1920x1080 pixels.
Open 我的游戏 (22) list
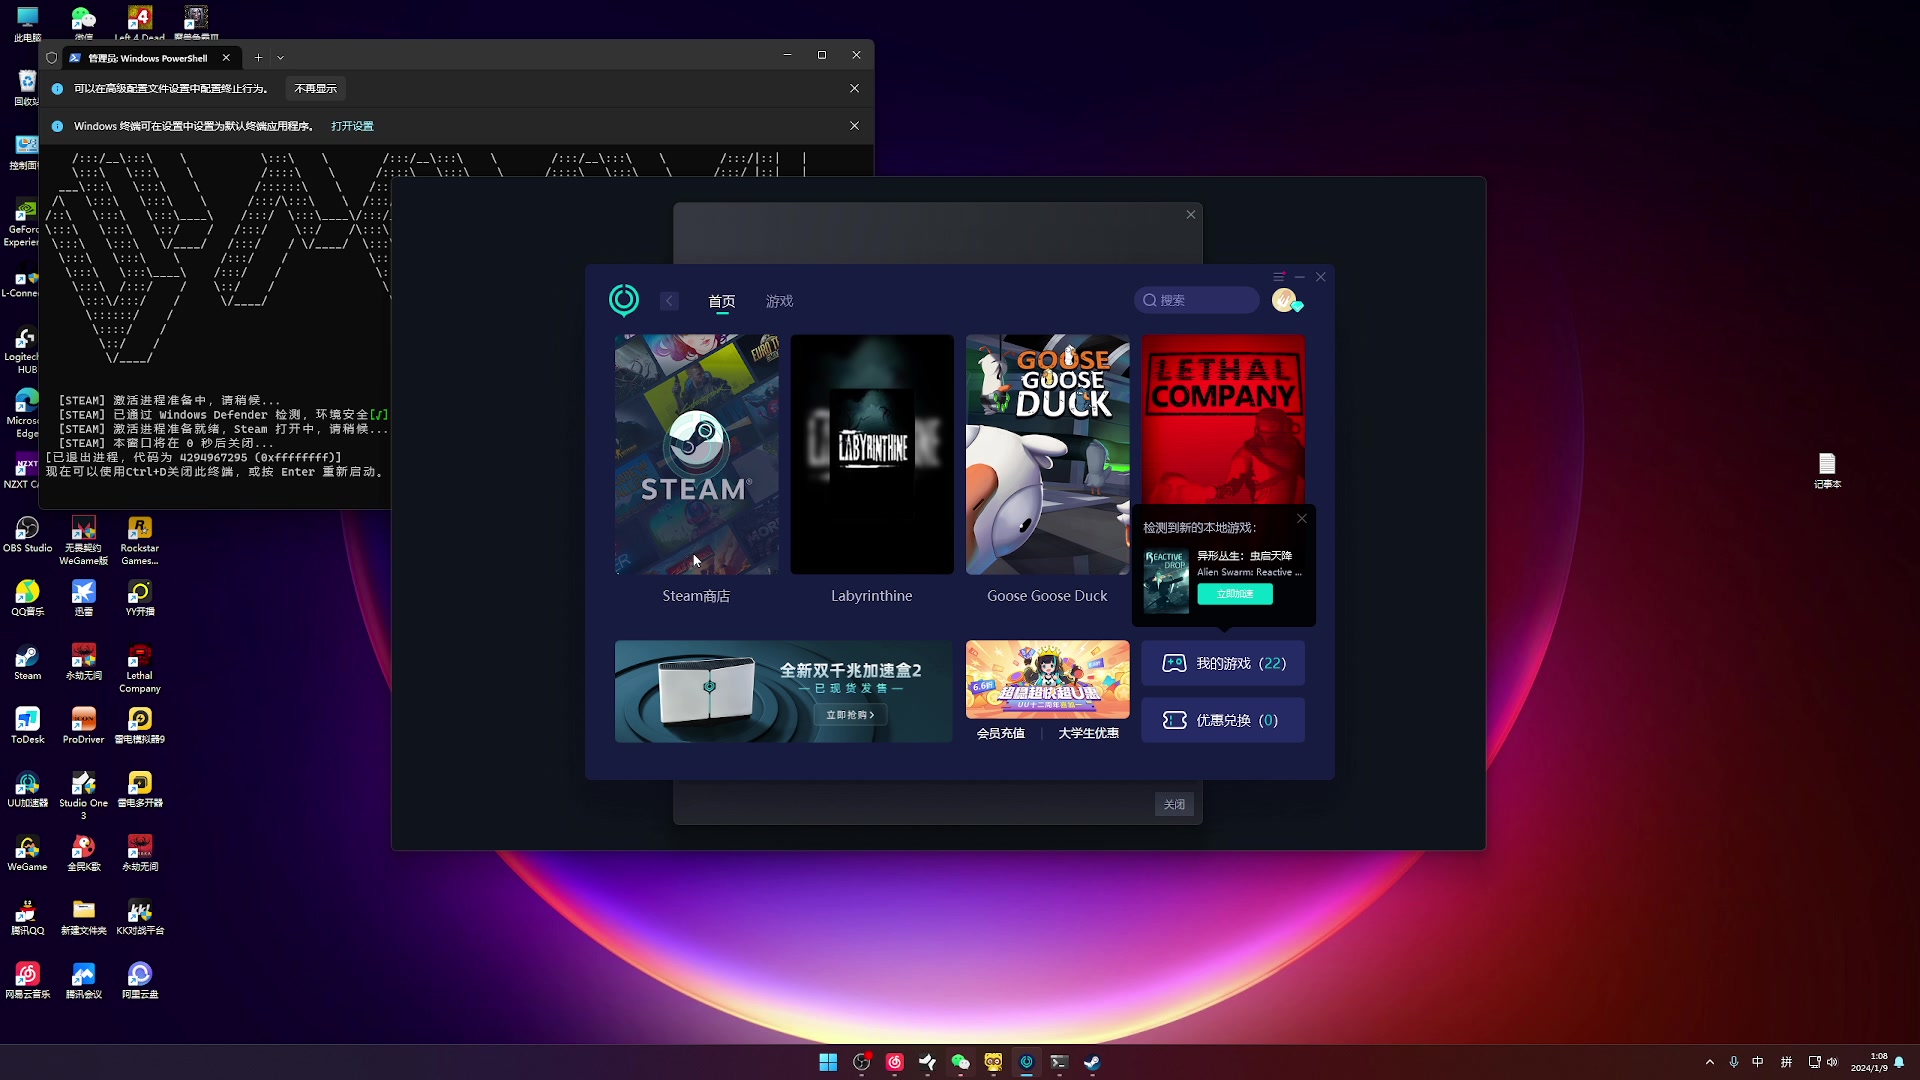point(1223,663)
